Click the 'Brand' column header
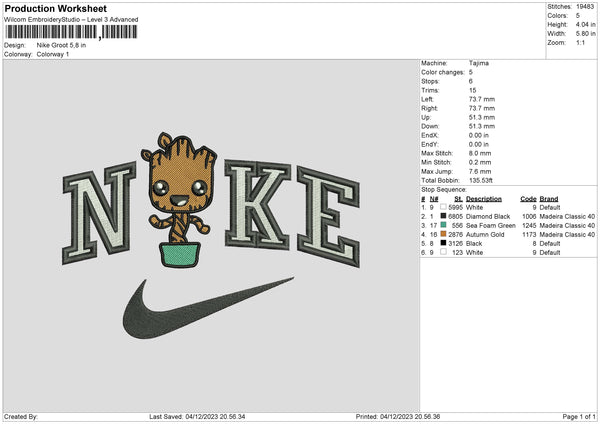Viewport: 600px width, 424px height. 549,199
